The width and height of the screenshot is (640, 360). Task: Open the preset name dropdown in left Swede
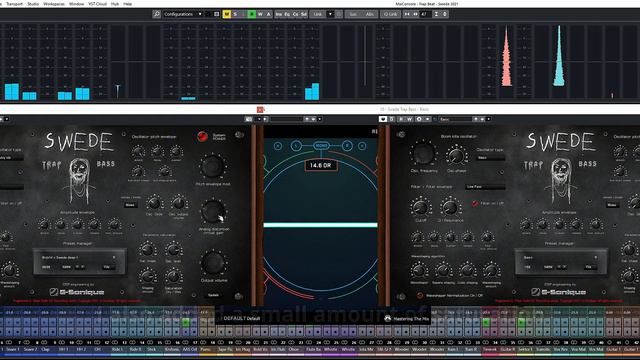tap(78, 258)
